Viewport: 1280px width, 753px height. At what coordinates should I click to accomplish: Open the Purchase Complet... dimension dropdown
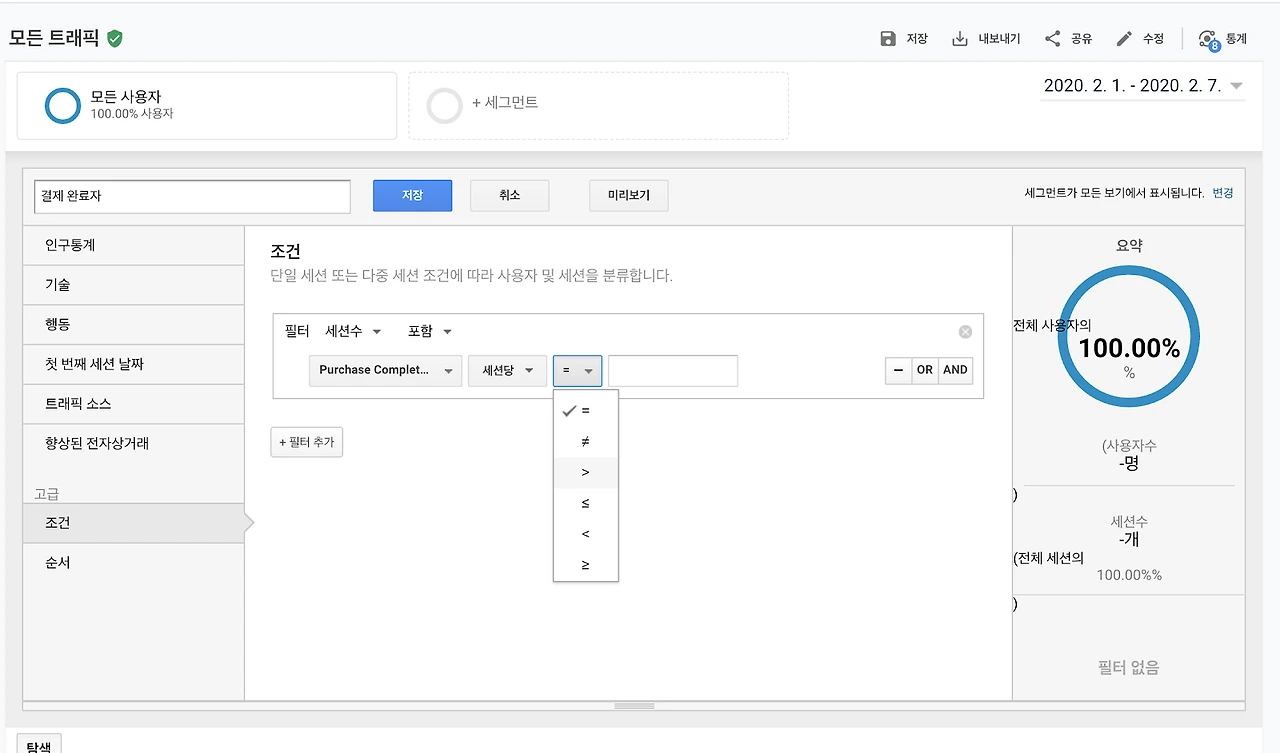[386, 370]
